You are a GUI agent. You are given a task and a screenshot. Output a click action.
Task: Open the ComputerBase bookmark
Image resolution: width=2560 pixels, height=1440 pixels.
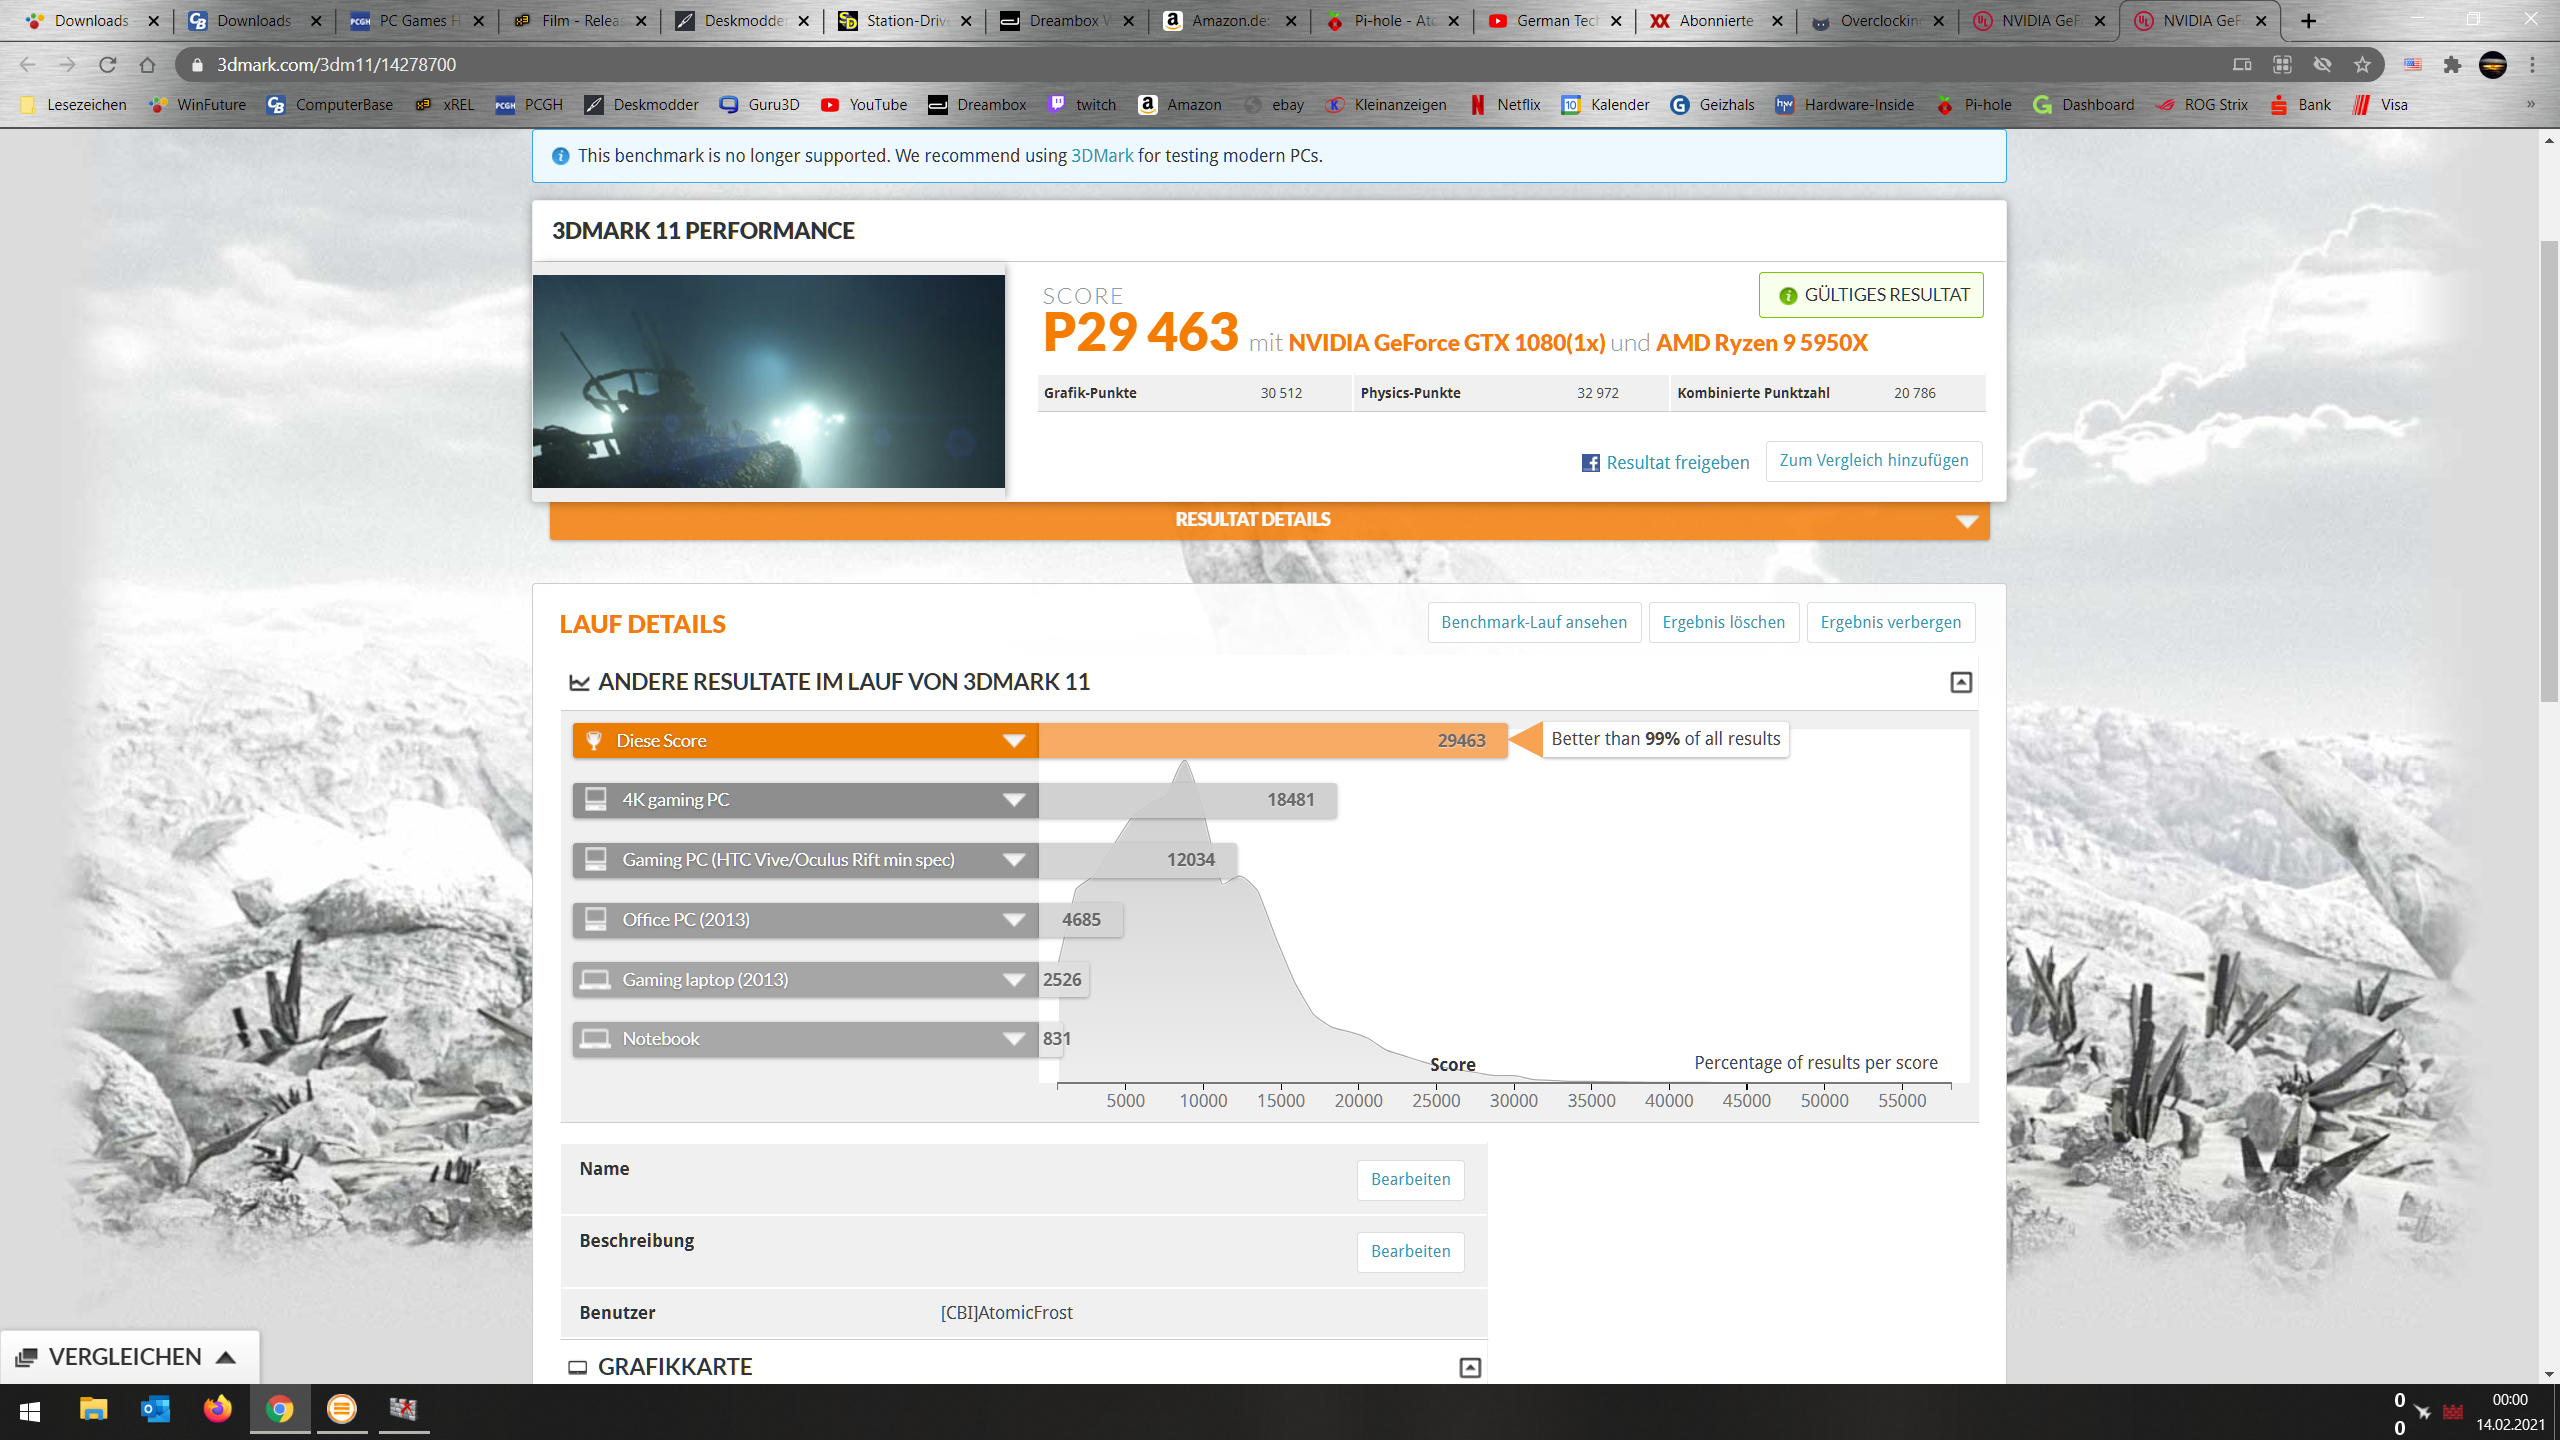(330, 105)
